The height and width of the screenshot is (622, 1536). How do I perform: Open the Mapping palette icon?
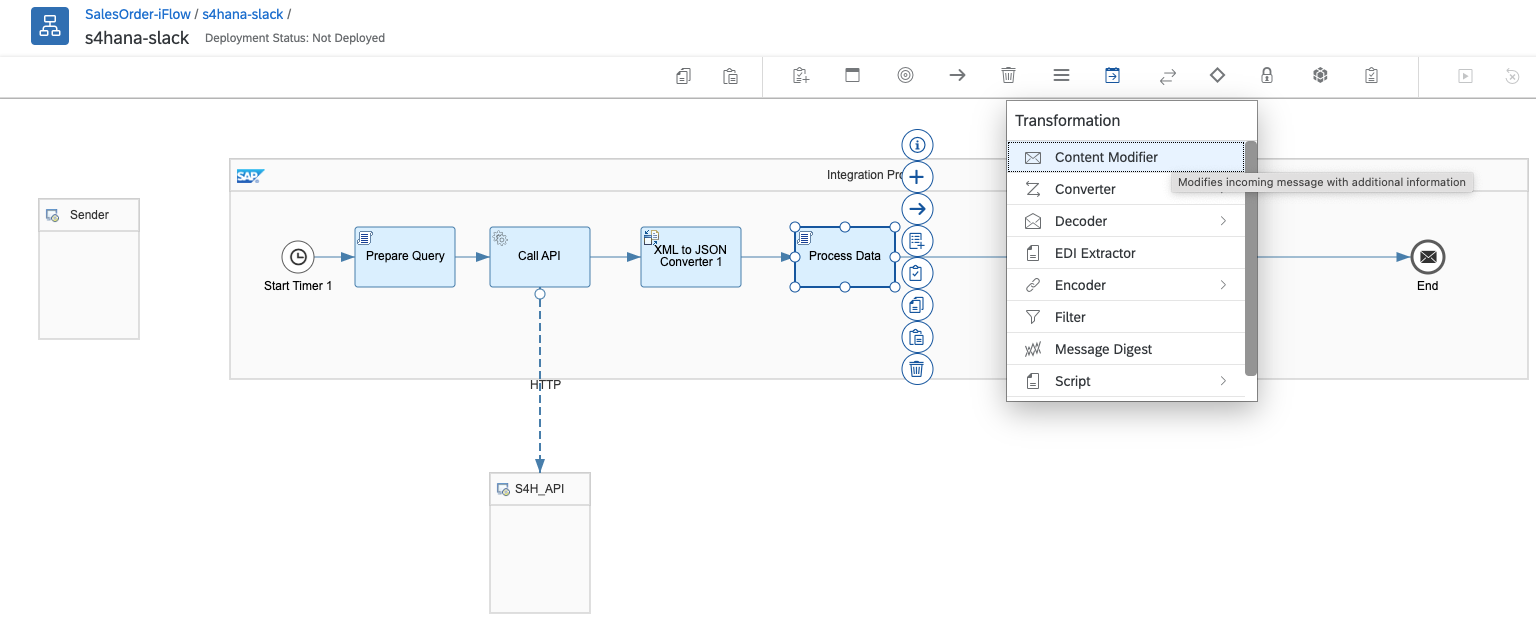1061,75
